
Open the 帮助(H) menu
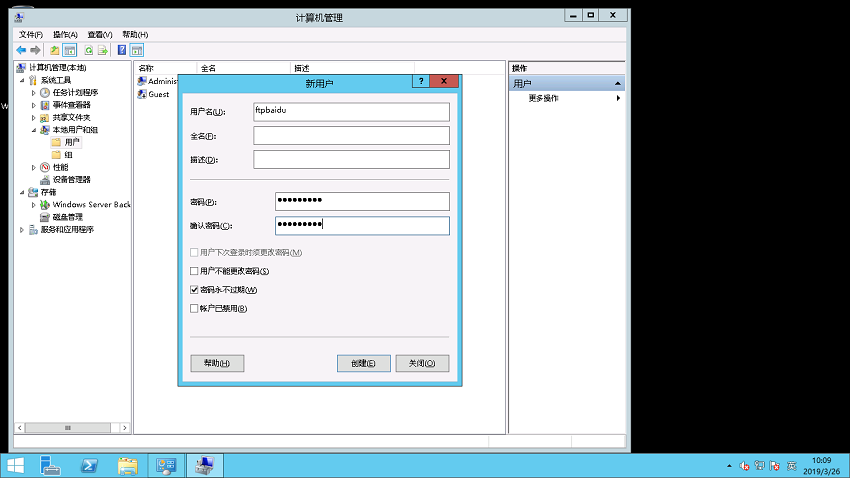135,35
